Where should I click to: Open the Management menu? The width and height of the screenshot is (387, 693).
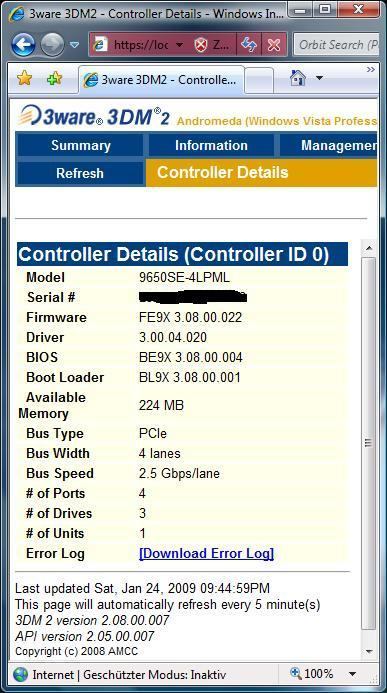pyautogui.click(x=329, y=145)
